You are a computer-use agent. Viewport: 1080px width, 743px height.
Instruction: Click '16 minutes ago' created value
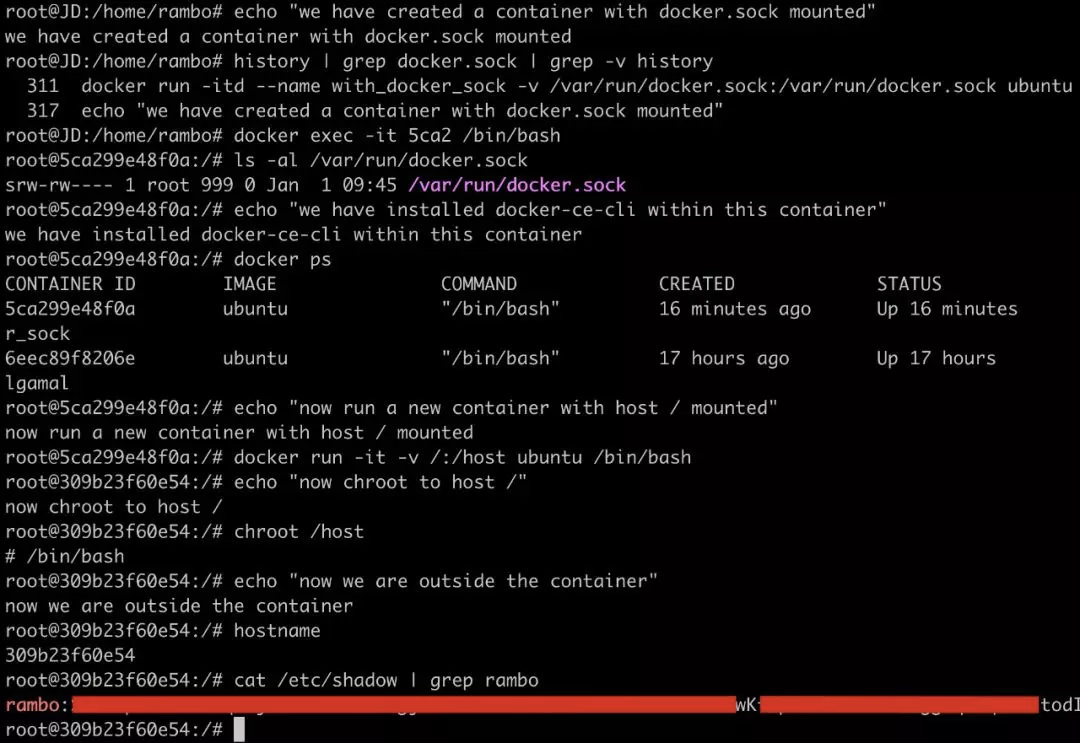tap(734, 308)
